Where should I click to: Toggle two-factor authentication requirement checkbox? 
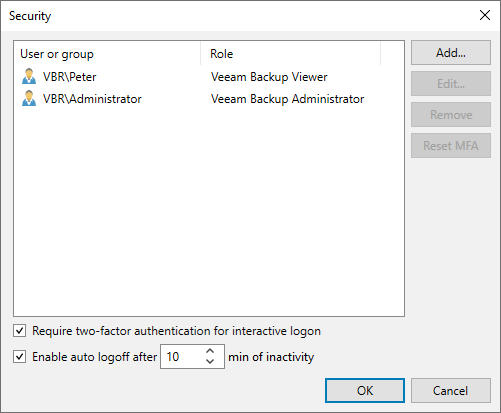tap(20, 331)
